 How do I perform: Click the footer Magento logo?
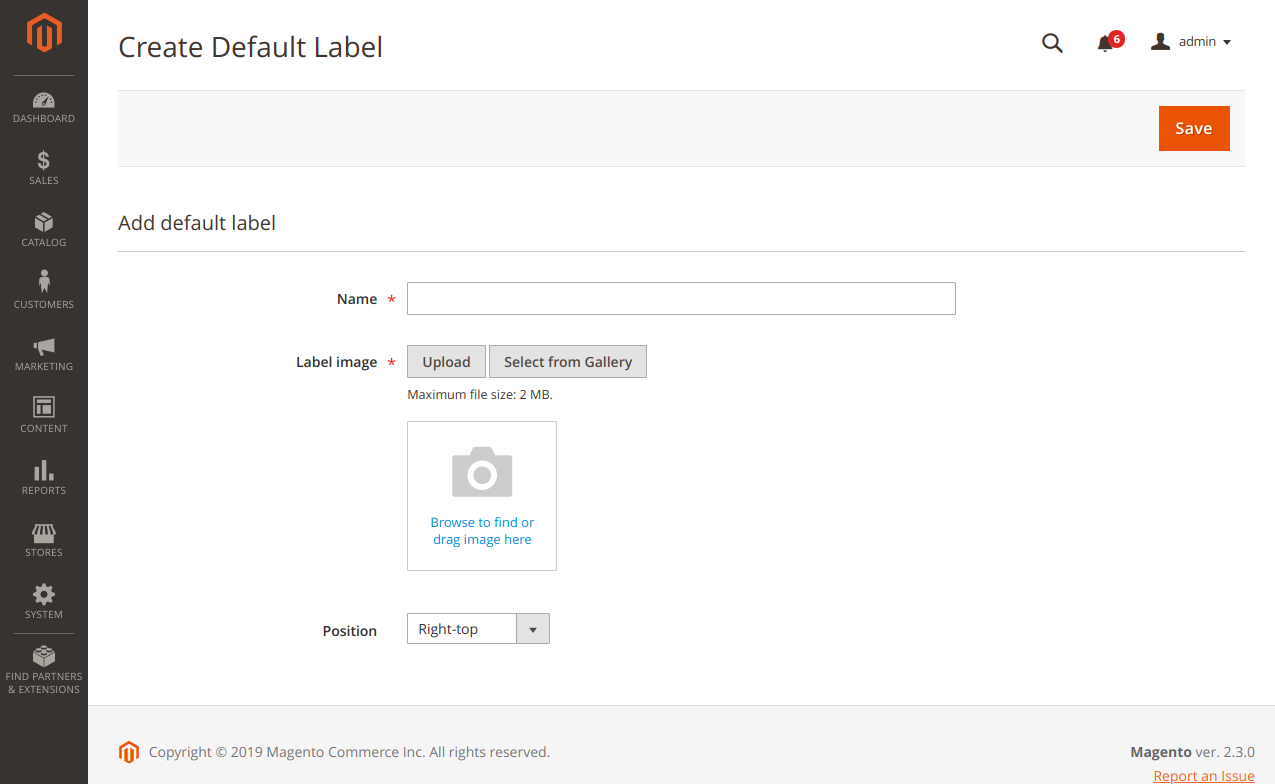tap(128, 752)
